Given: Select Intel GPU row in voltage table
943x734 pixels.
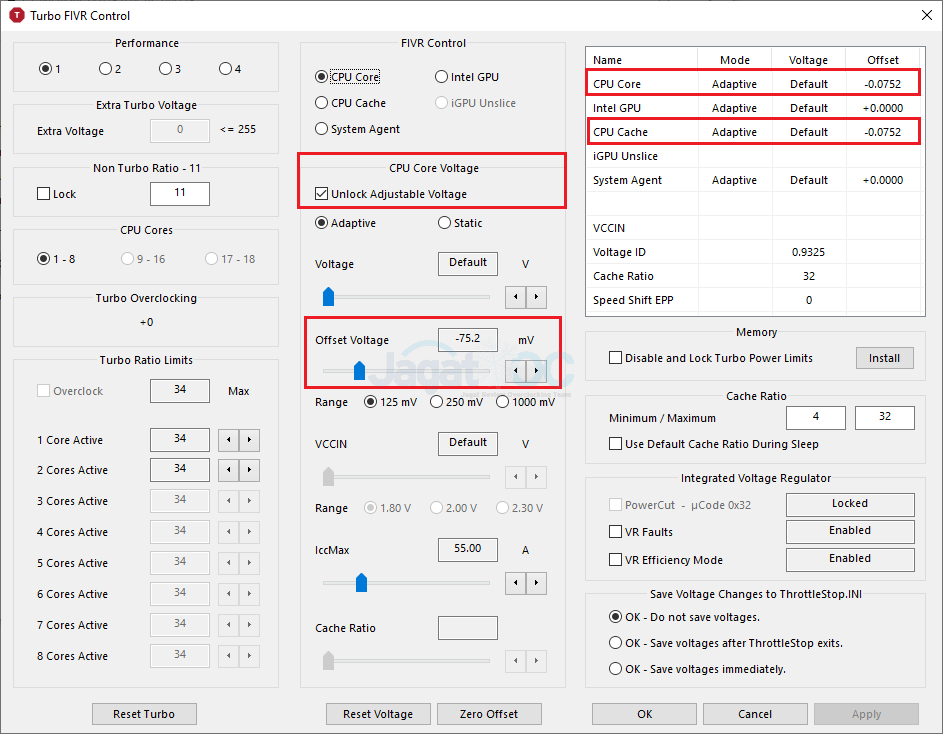Looking at the screenshot, I should click(753, 108).
